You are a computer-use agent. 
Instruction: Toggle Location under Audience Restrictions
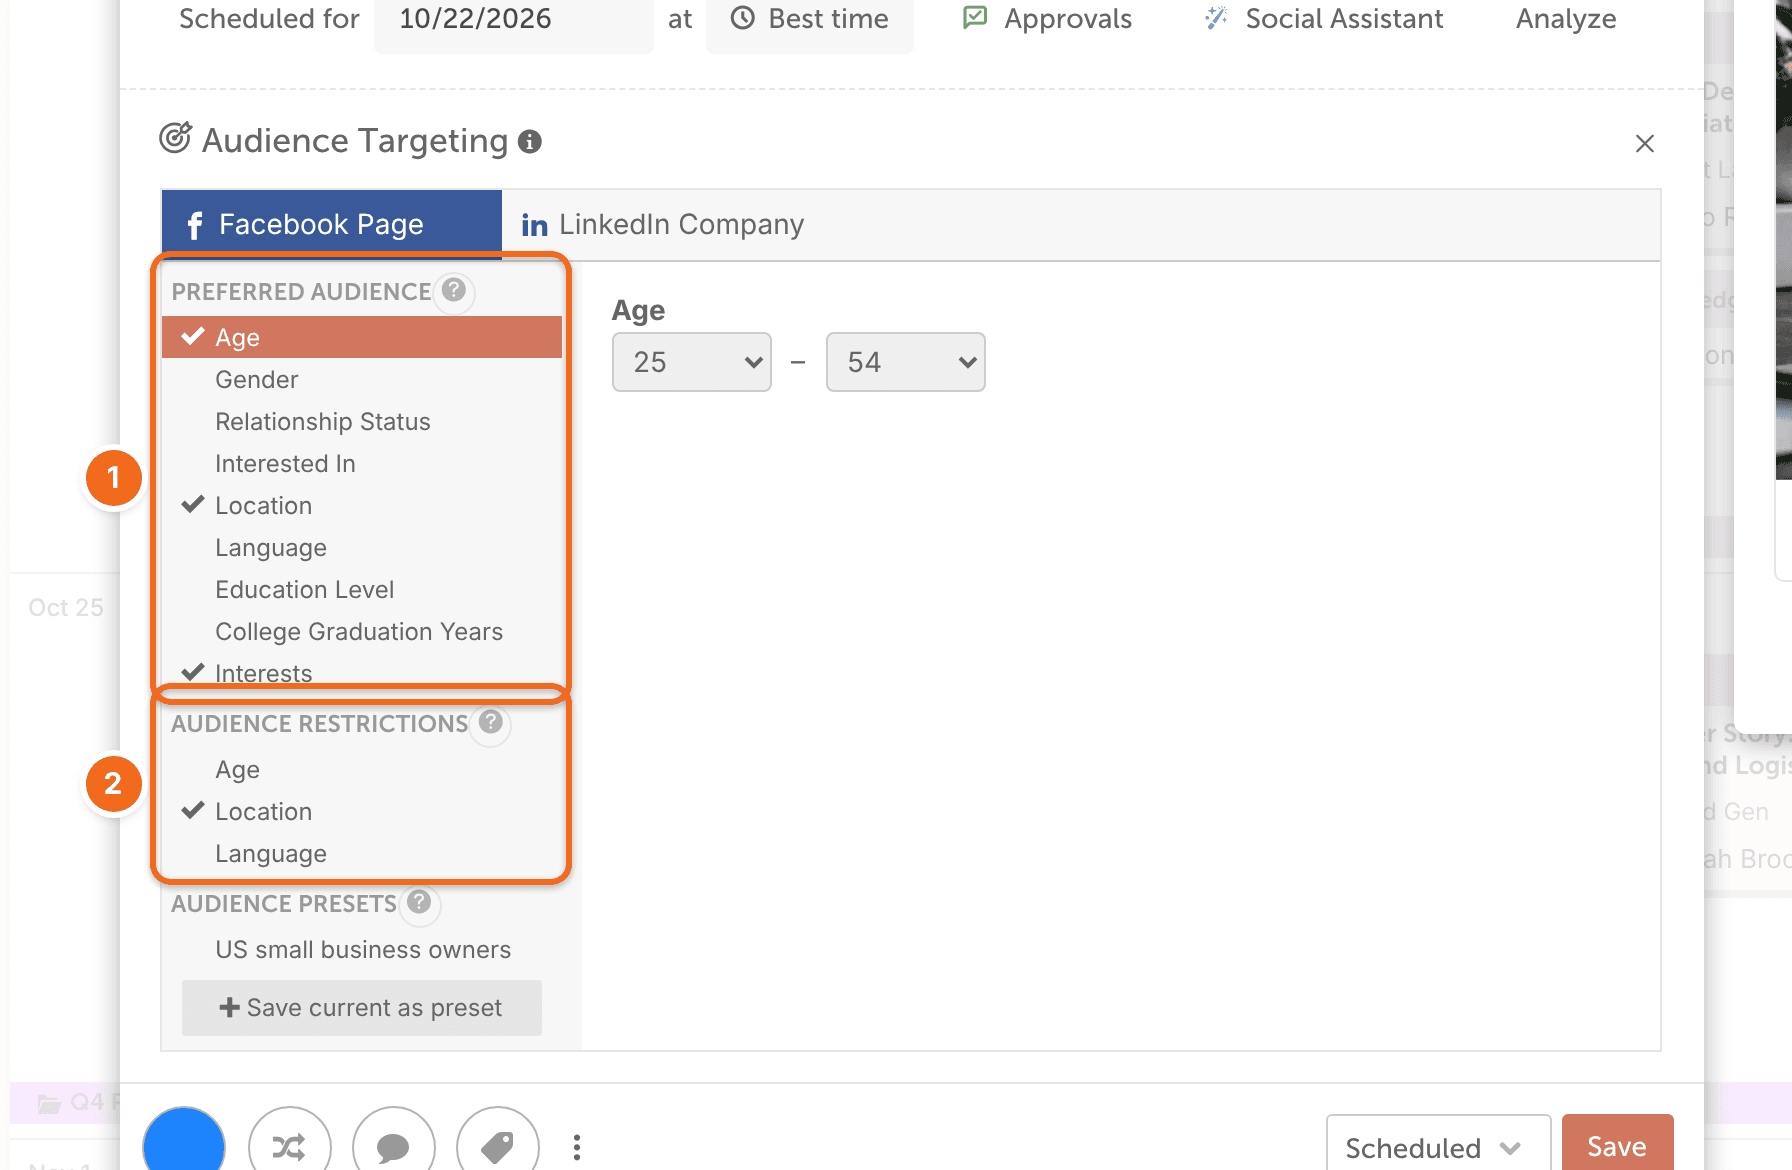362,811
